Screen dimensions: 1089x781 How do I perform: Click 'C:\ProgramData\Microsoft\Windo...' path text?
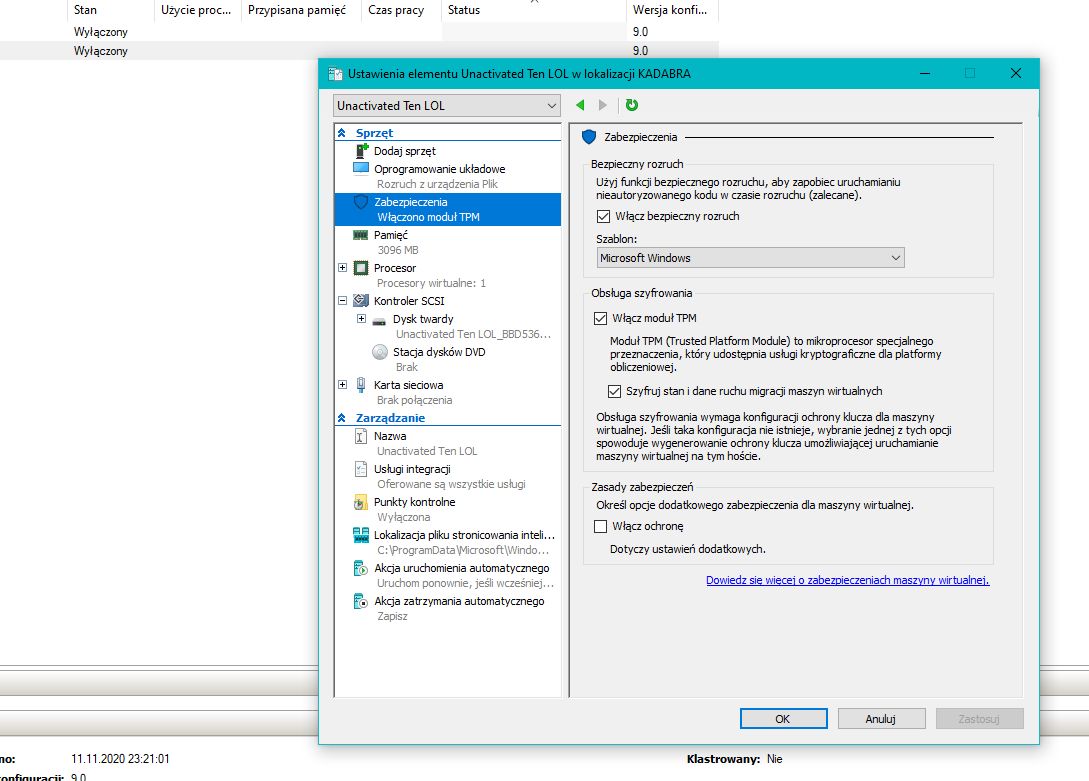[x=463, y=550]
